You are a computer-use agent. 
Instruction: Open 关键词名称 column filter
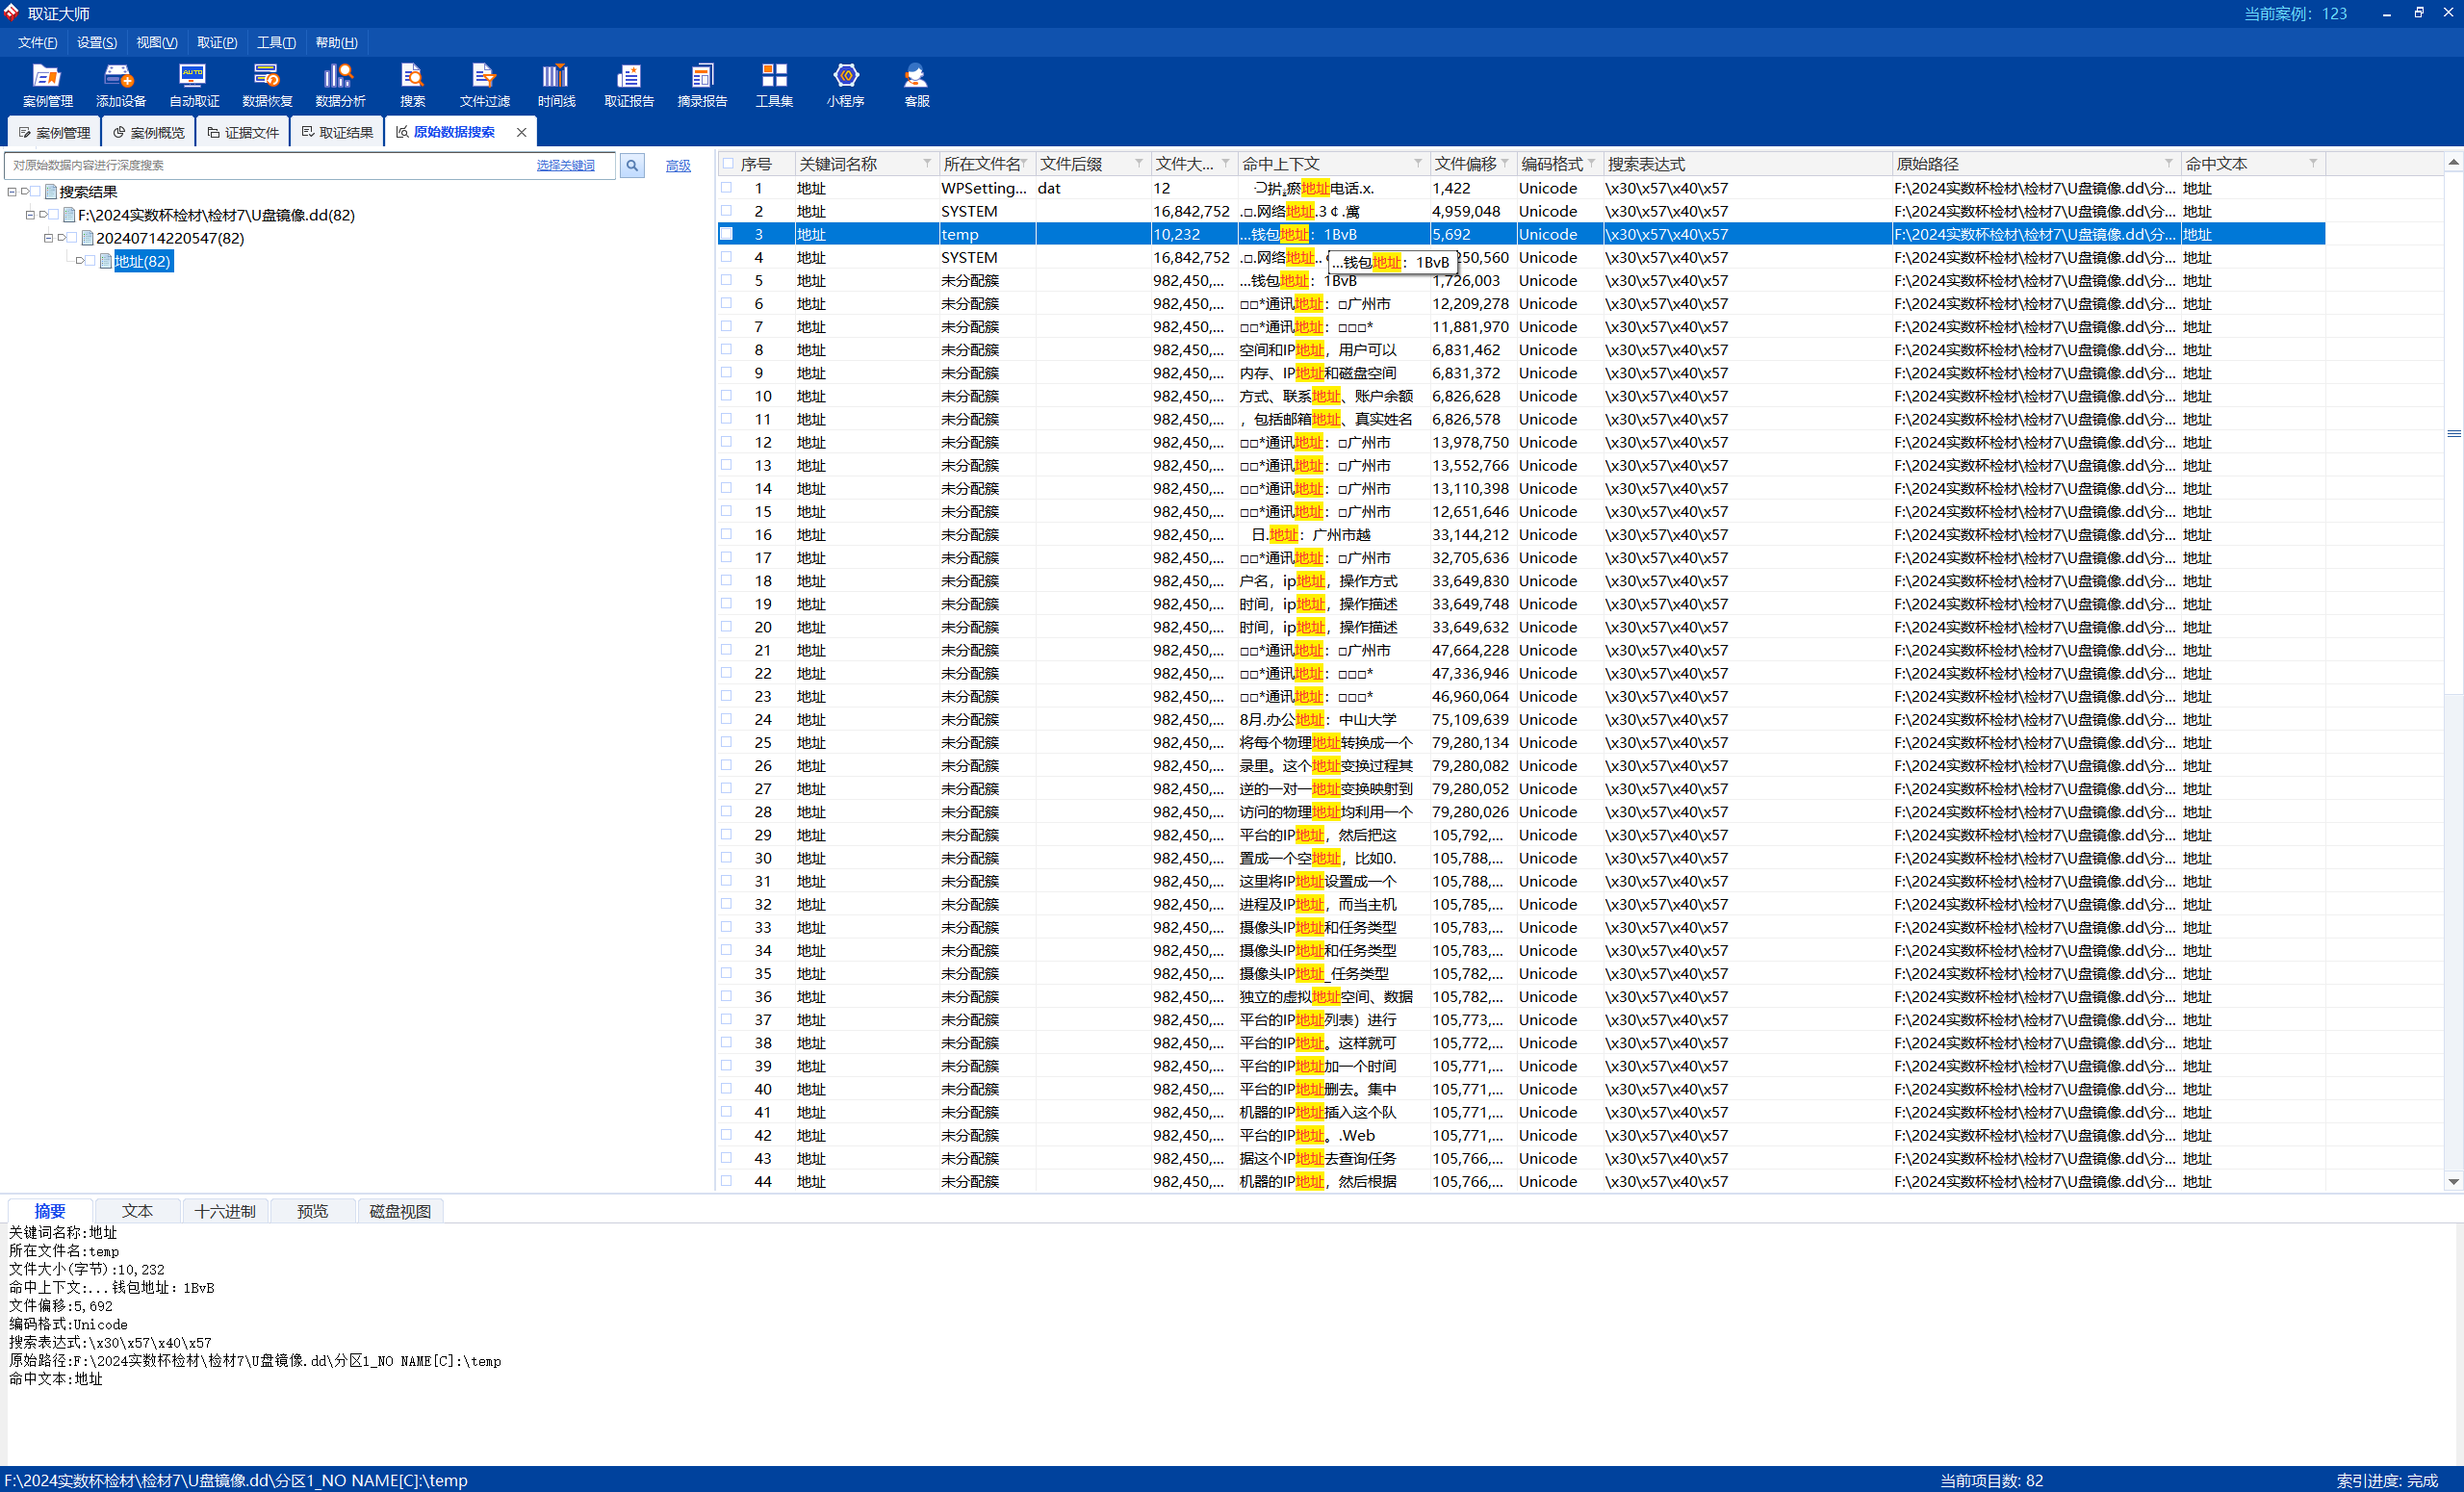coord(927,163)
